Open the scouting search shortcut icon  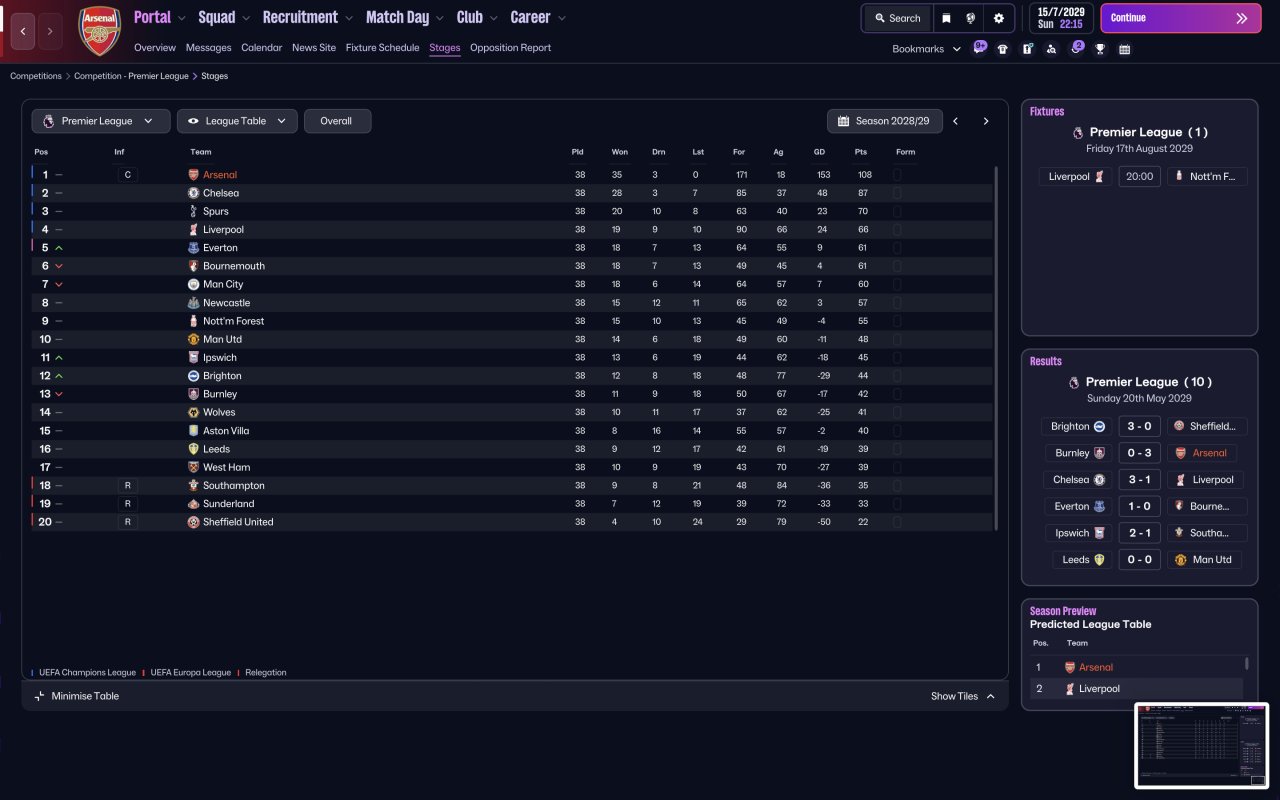tap(1051, 49)
